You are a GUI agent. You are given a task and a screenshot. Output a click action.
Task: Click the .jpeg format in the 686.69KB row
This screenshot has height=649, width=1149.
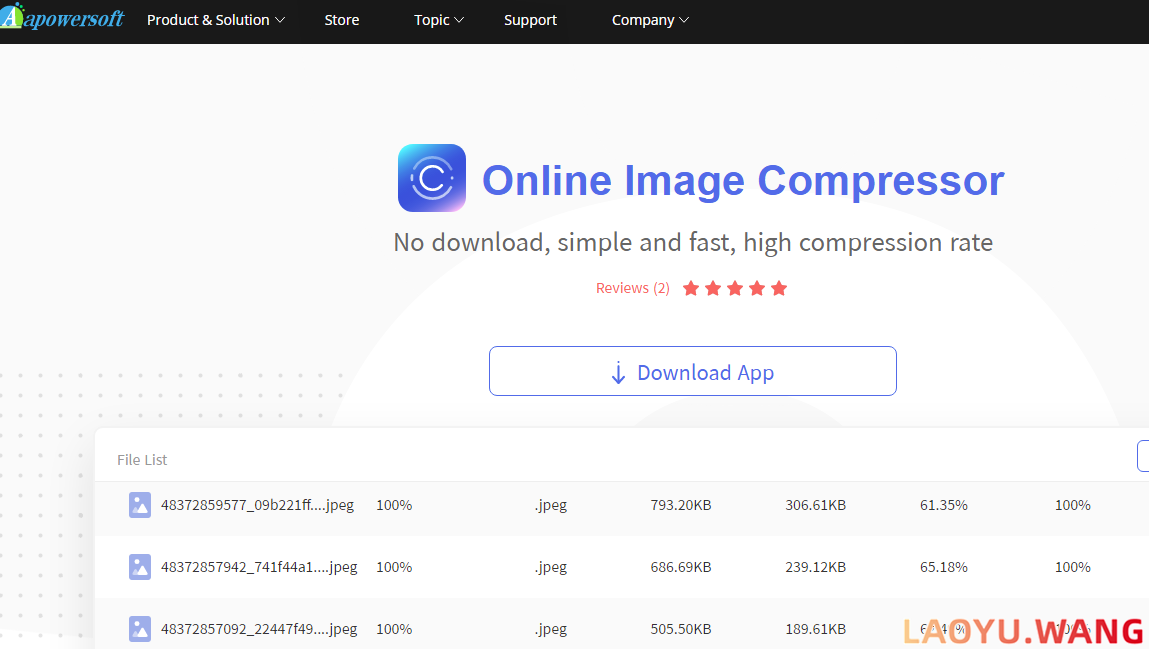tap(550, 568)
